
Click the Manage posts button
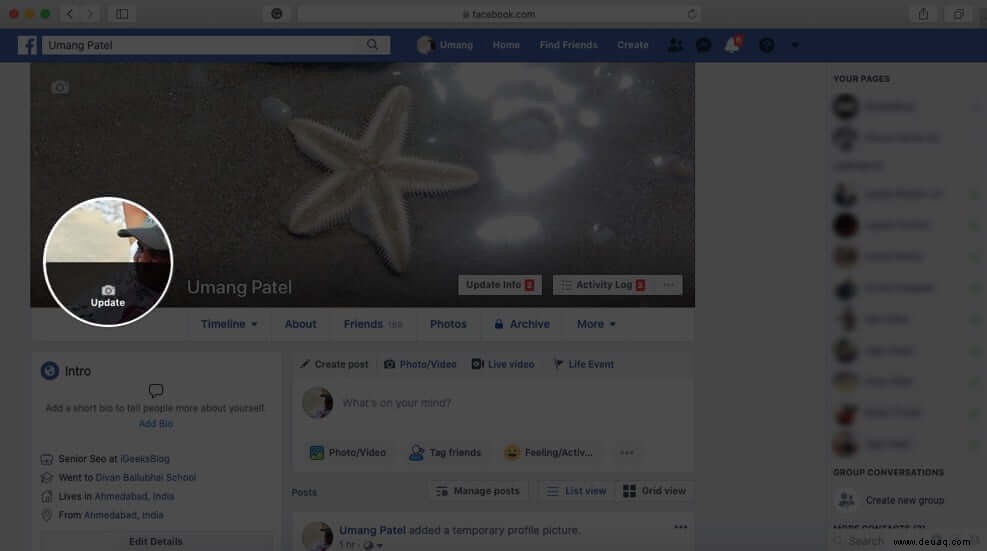point(478,491)
